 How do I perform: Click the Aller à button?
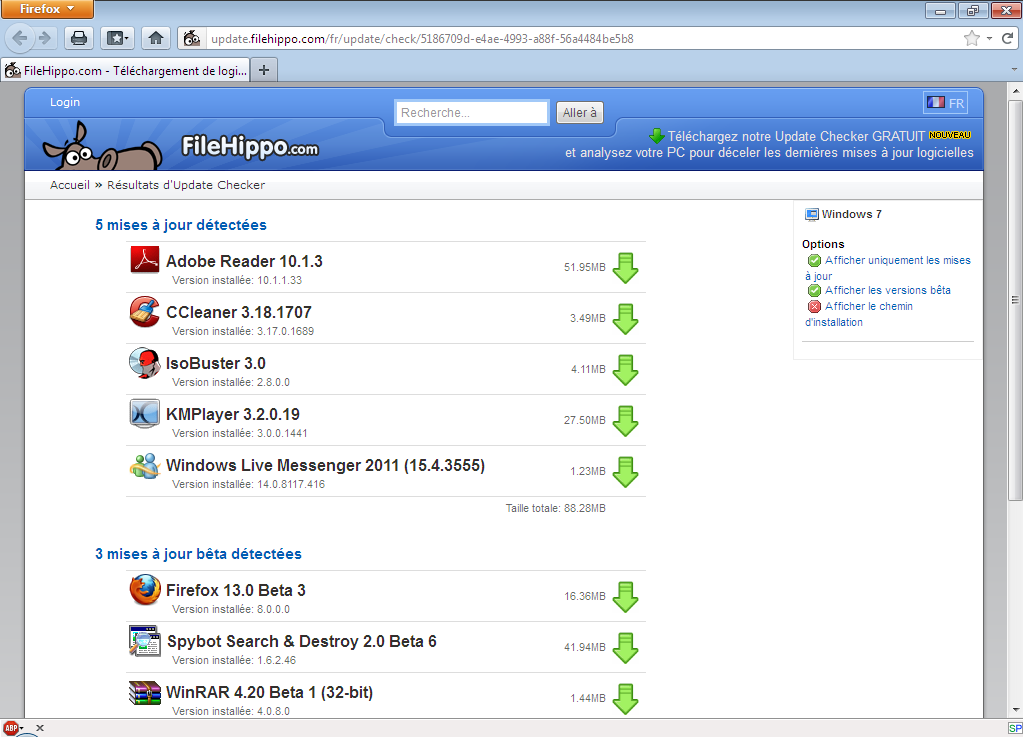(579, 113)
